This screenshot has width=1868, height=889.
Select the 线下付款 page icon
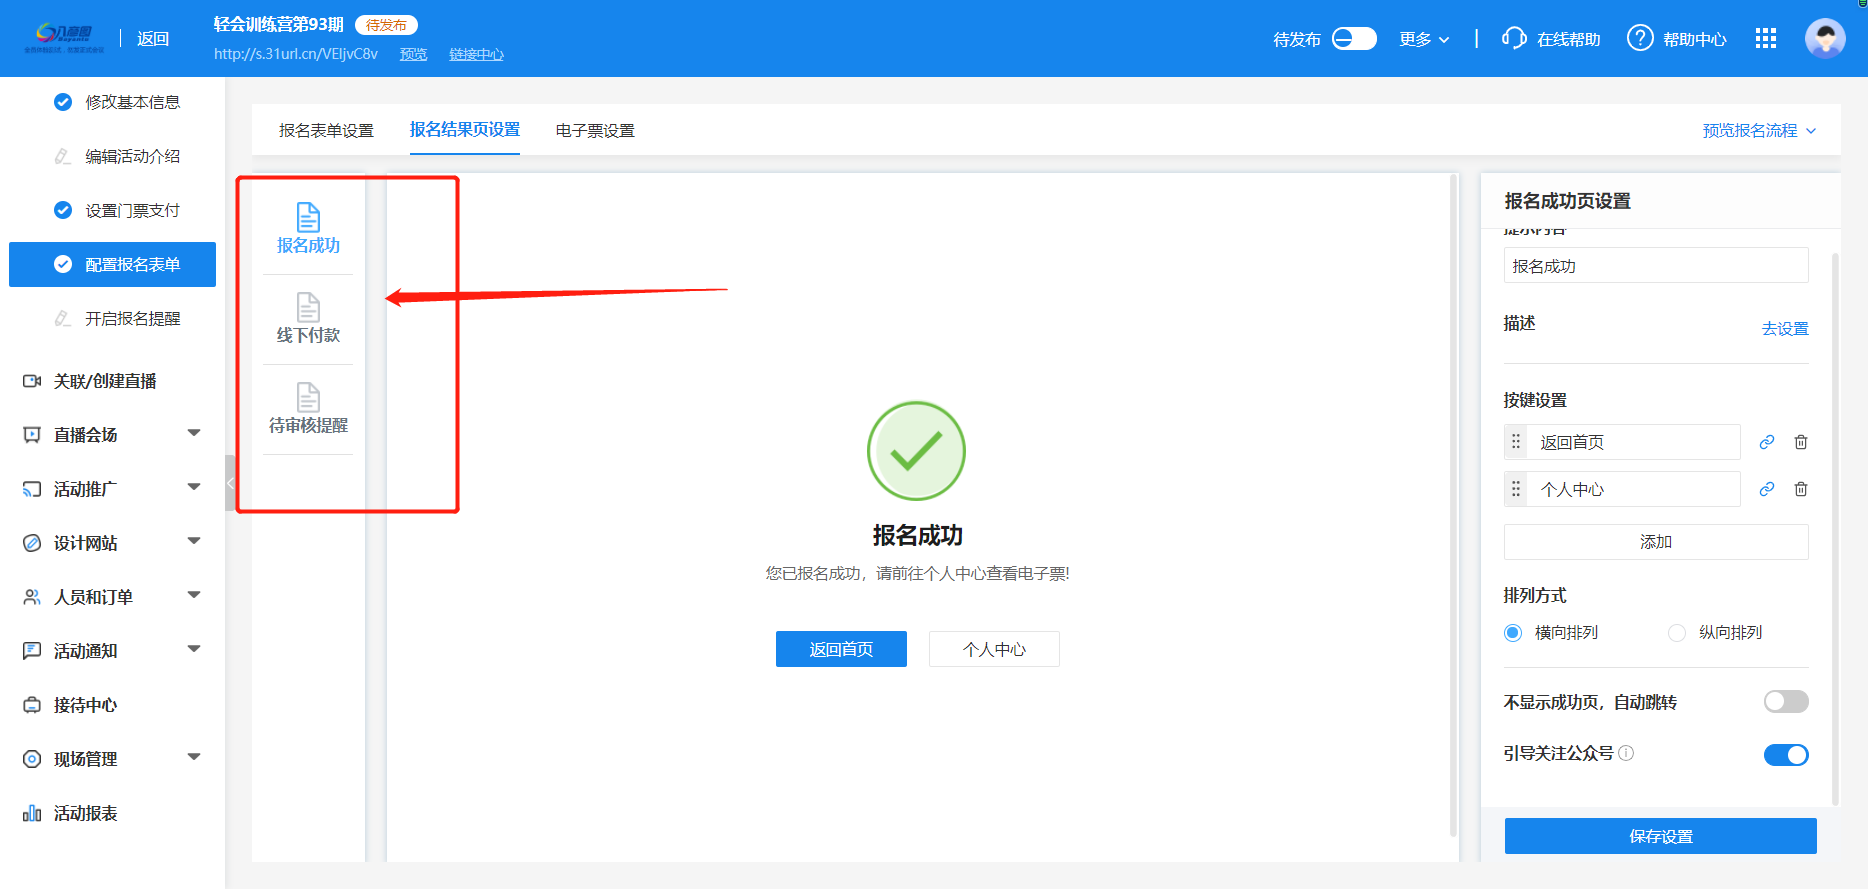point(308,307)
